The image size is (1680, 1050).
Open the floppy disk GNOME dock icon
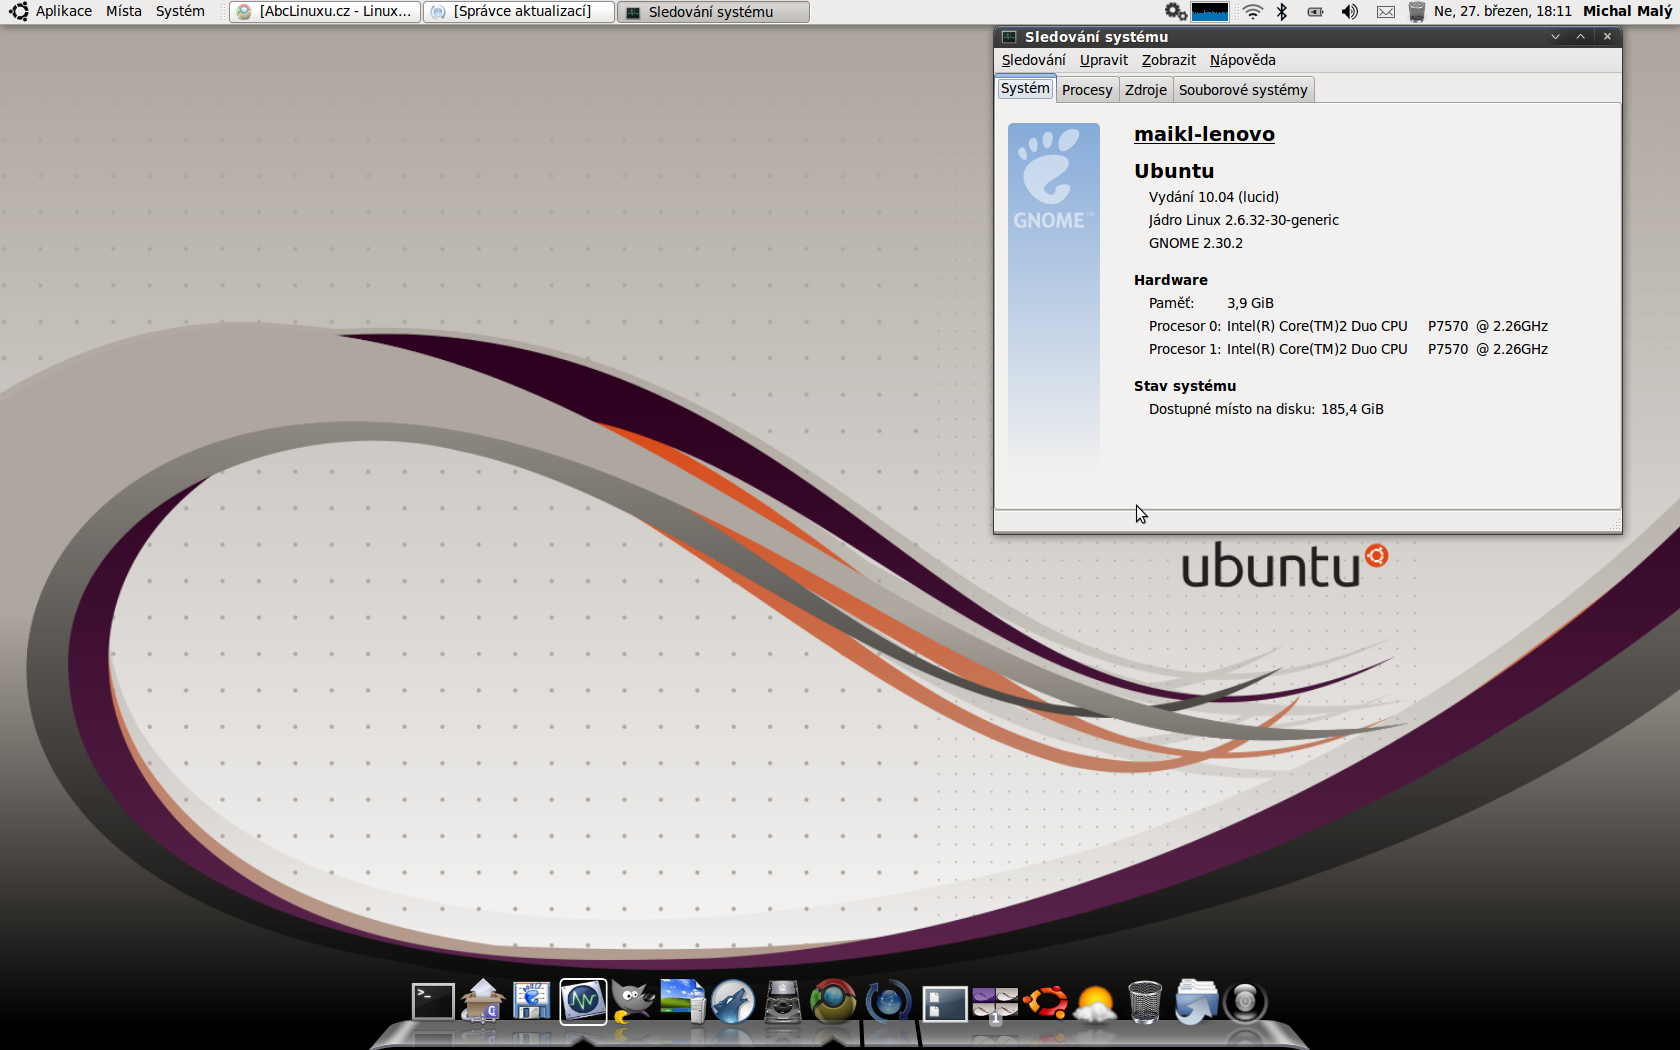point(532,1001)
